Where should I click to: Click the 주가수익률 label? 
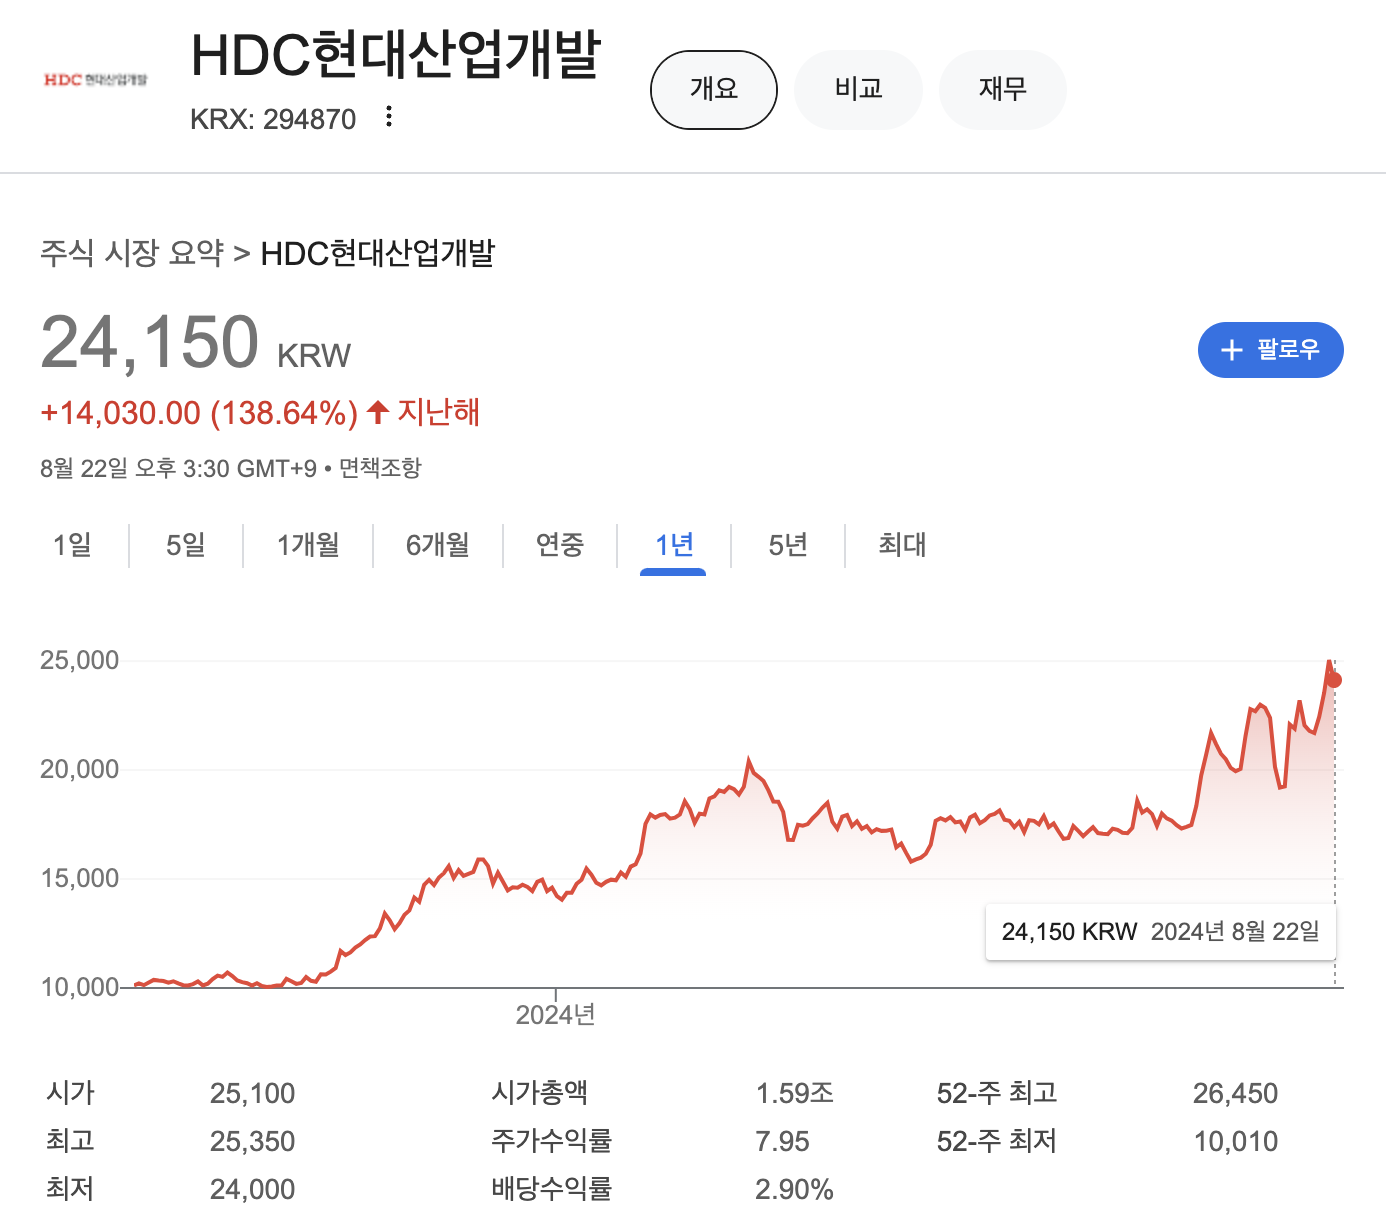click(x=551, y=1141)
